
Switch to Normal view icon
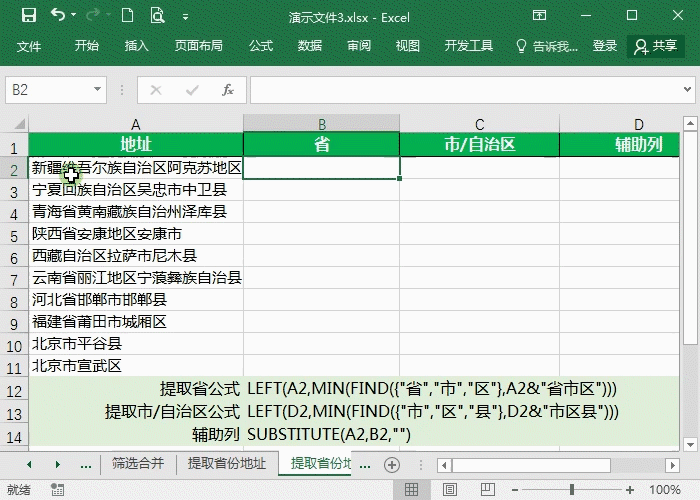point(411,490)
